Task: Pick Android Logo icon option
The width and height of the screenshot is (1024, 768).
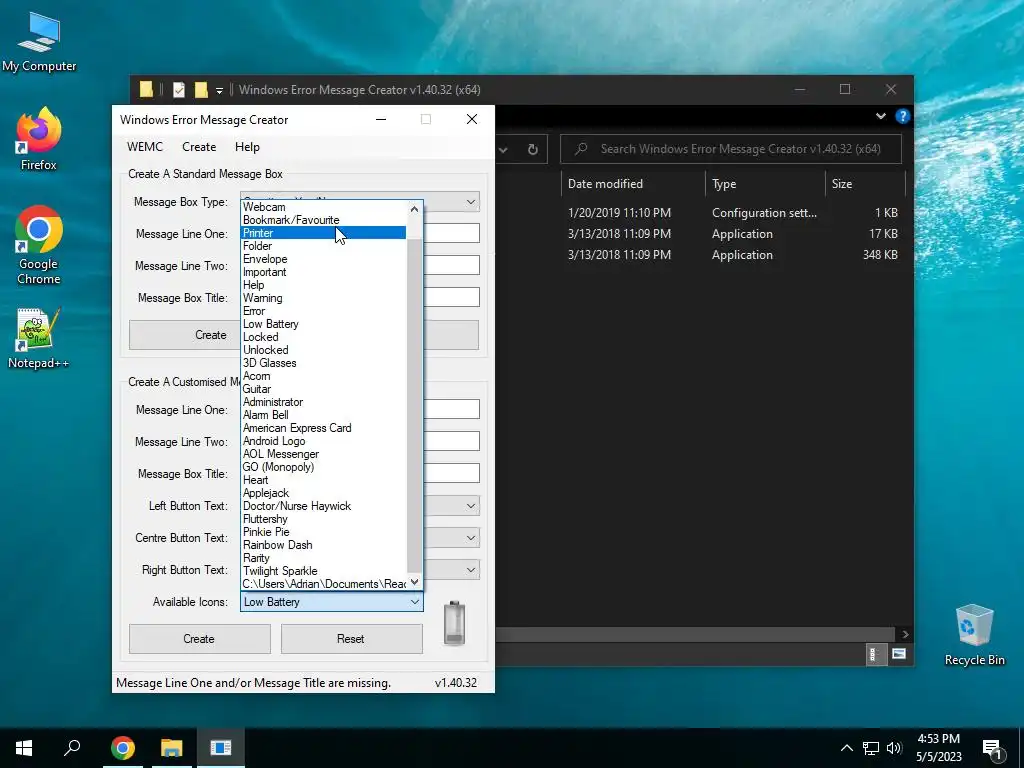Action: pyautogui.click(x=324, y=441)
